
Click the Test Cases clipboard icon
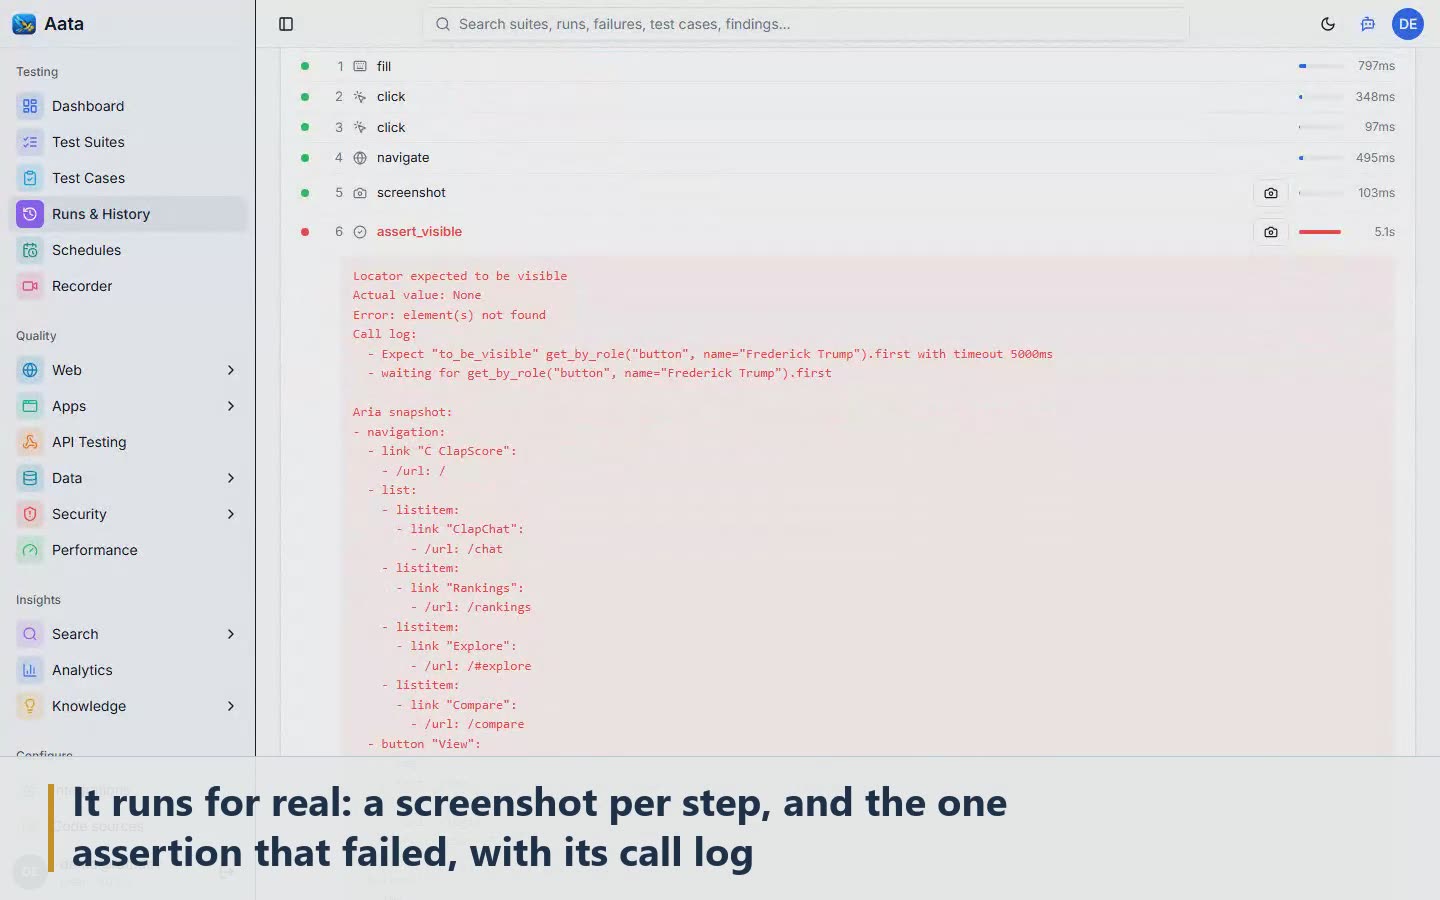click(x=30, y=178)
